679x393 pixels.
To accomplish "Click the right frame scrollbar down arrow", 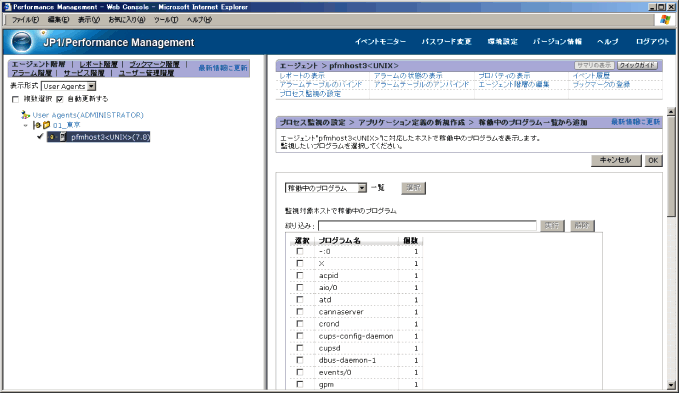I will click(671, 384).
